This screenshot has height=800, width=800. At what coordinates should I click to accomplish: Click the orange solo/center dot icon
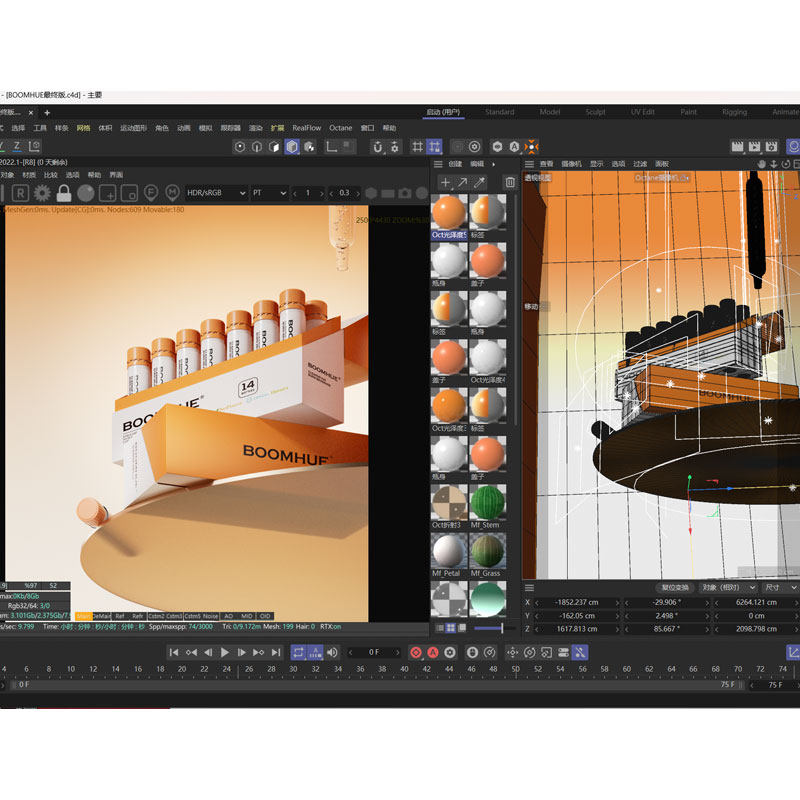(531, 147)
